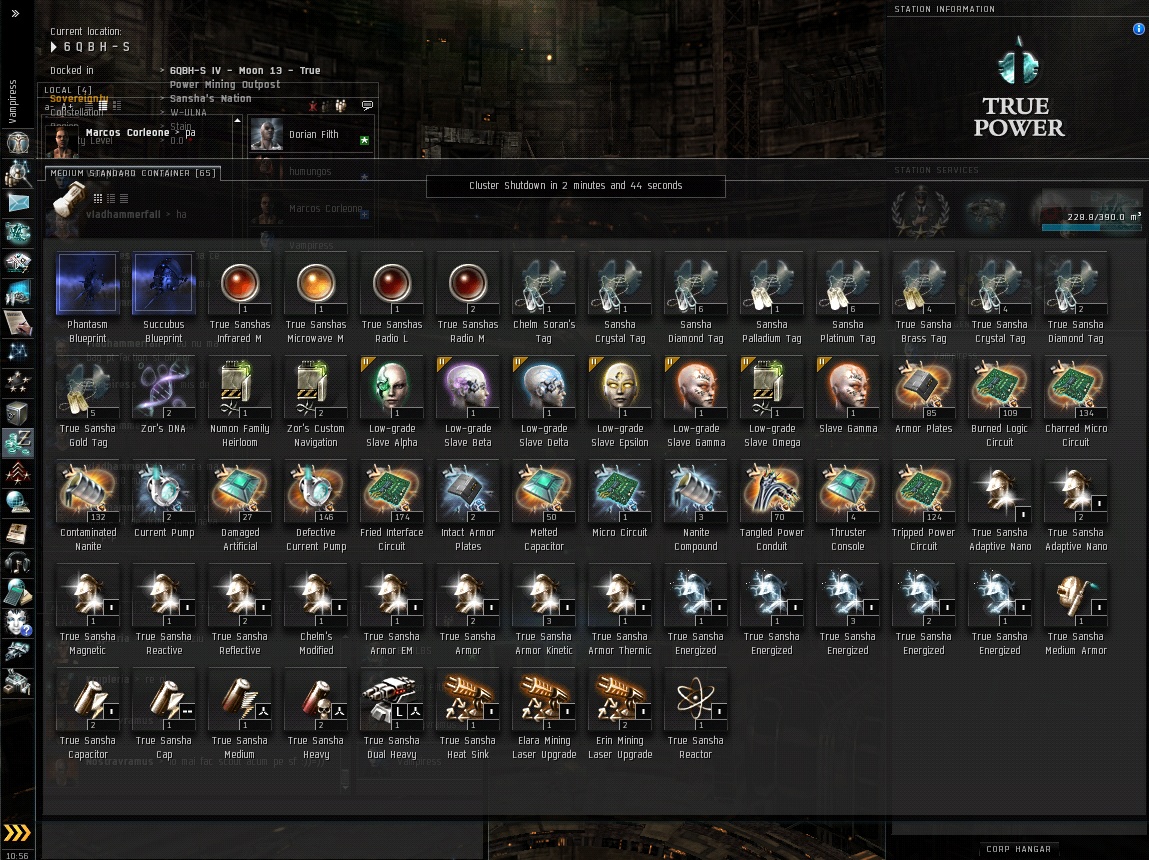Select the Tangled Power Conduit stack
This screenshot has width=1149, height=860.
point(772,506)
